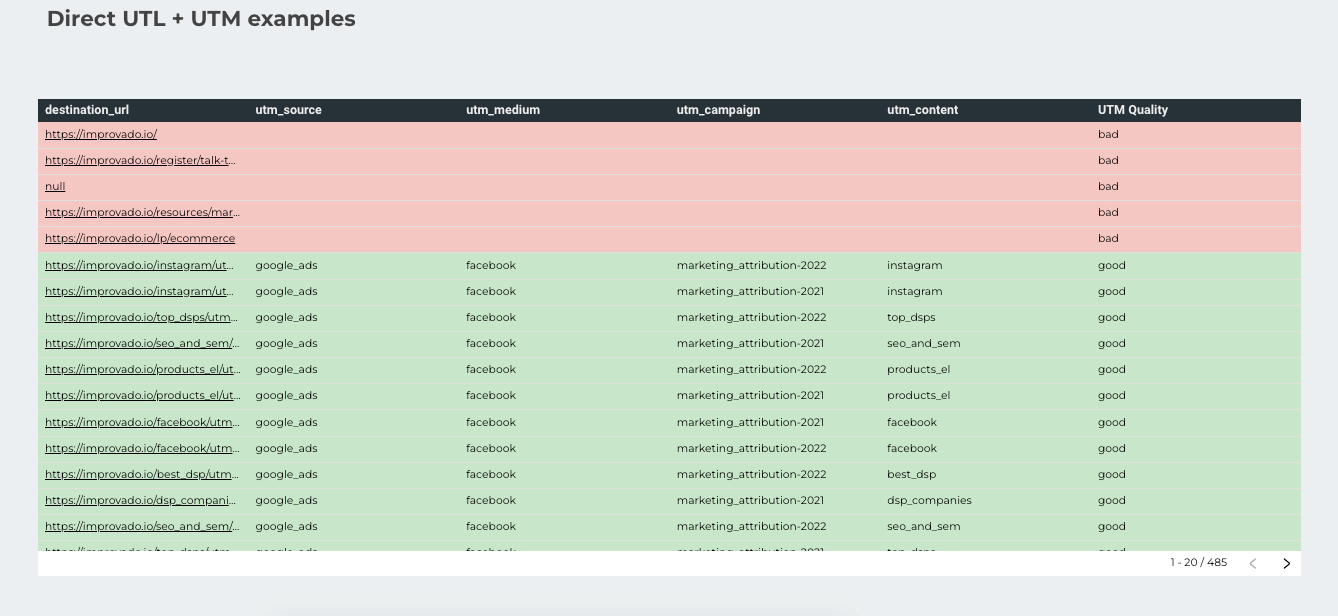Image resolution: width=1338 pixels, height=616 pixels.
Task: Open the first improvado.io/instagram link
Action: tap(140, 265)
